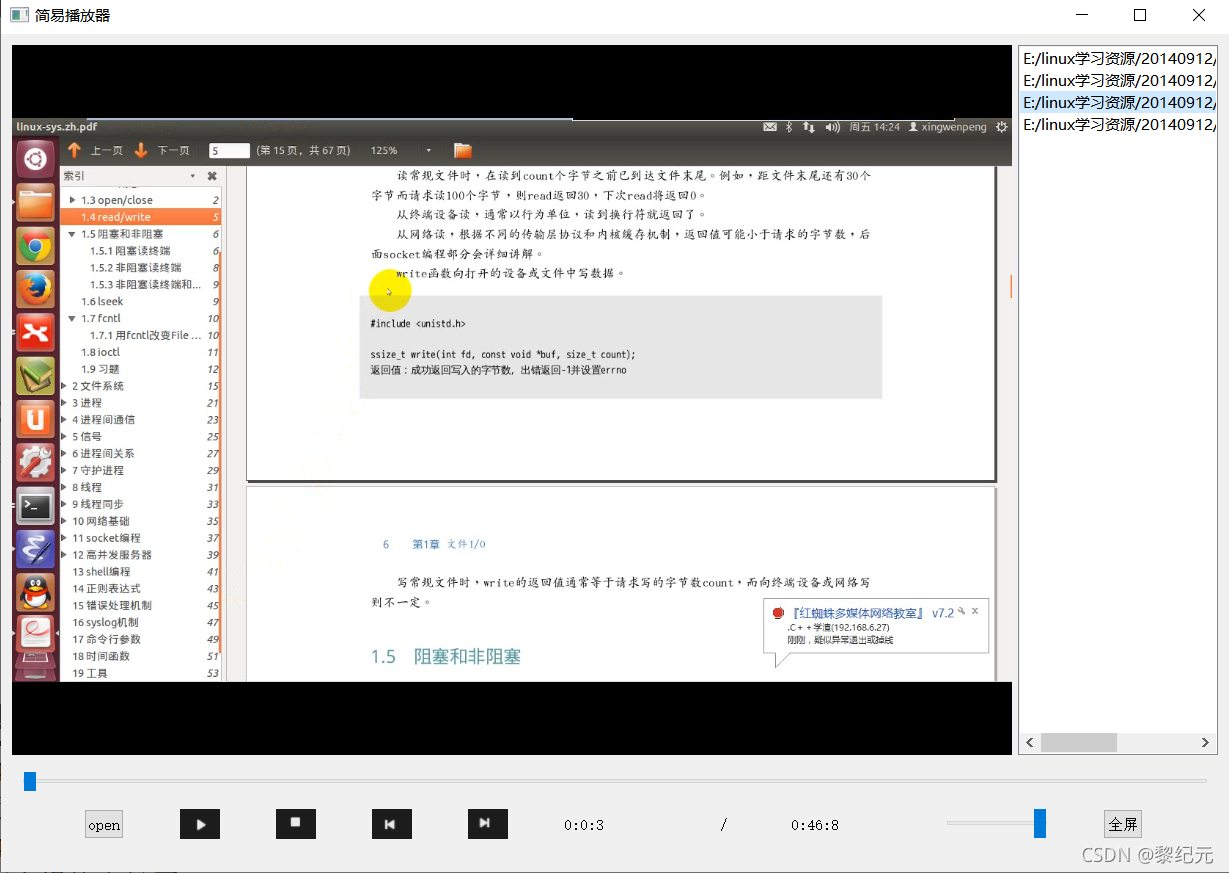The width and height of the screenshot is (1229, 873).
Task: Open the red X app icon in dock
Action: (35, 332)
